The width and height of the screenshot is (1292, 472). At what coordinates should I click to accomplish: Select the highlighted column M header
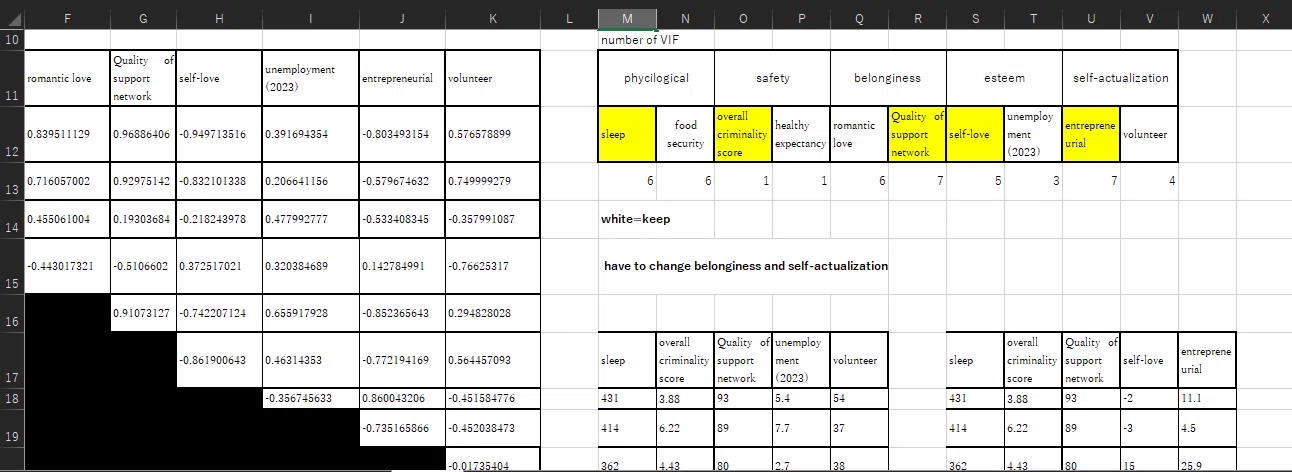point(627,17)
